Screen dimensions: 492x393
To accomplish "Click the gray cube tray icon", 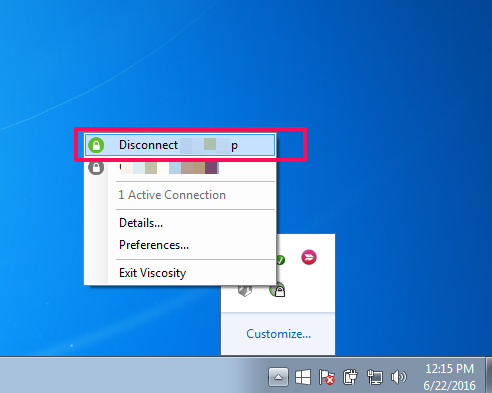I will click(x=245, y=291).
